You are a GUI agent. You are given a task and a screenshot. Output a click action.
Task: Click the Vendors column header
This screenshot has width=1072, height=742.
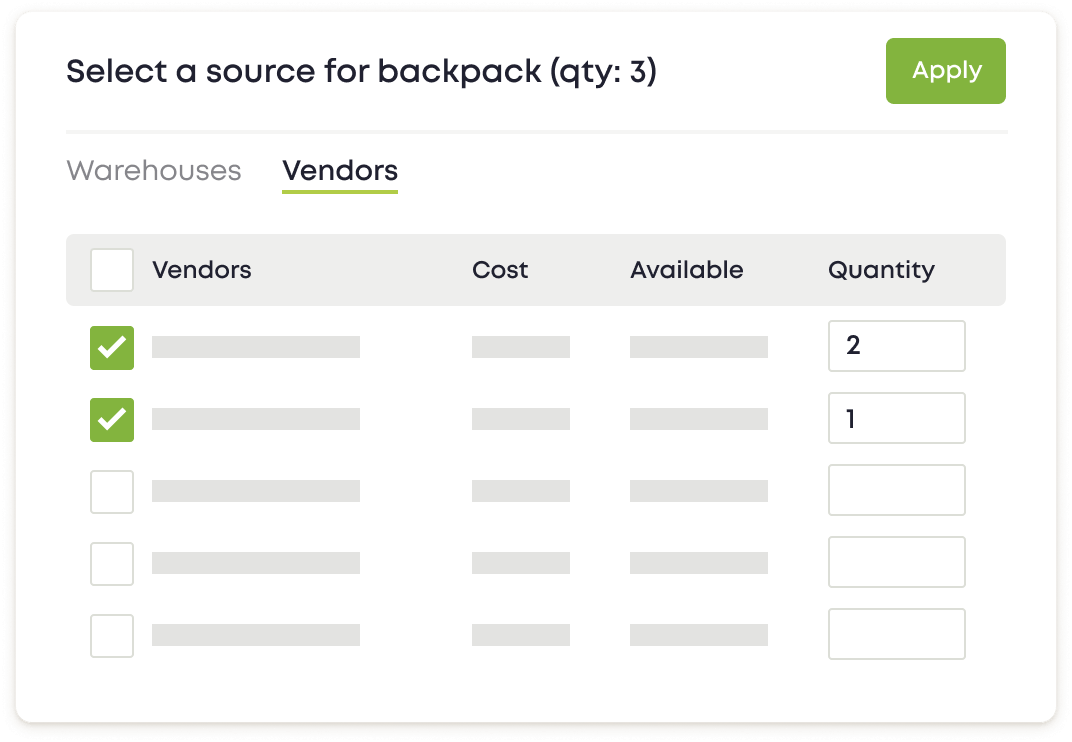click(202, 270)
